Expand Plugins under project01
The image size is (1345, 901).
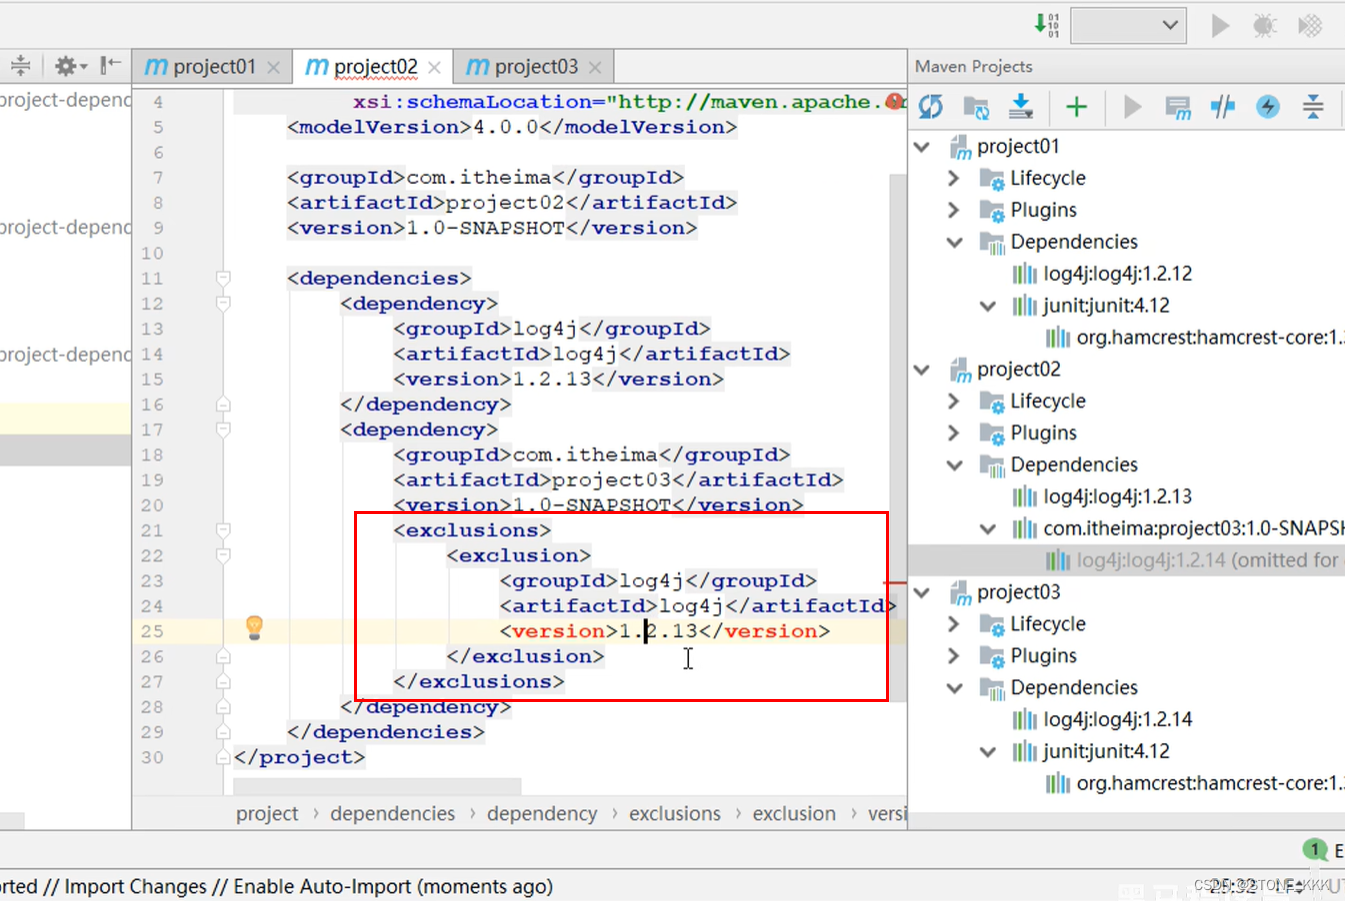pos(954,210)
